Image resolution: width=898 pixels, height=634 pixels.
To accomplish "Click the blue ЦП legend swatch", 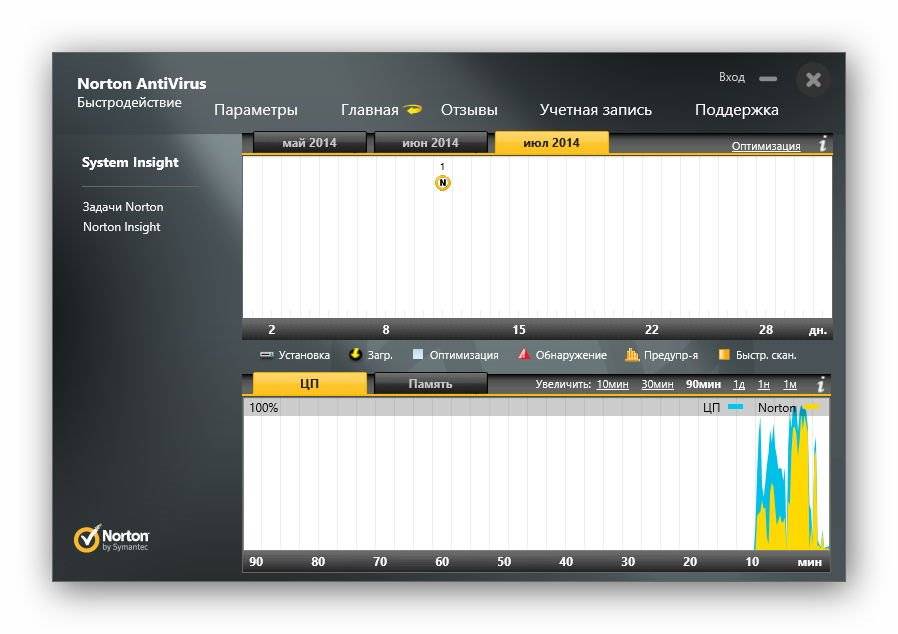I will pyautogui.click(x=735, y=407).
